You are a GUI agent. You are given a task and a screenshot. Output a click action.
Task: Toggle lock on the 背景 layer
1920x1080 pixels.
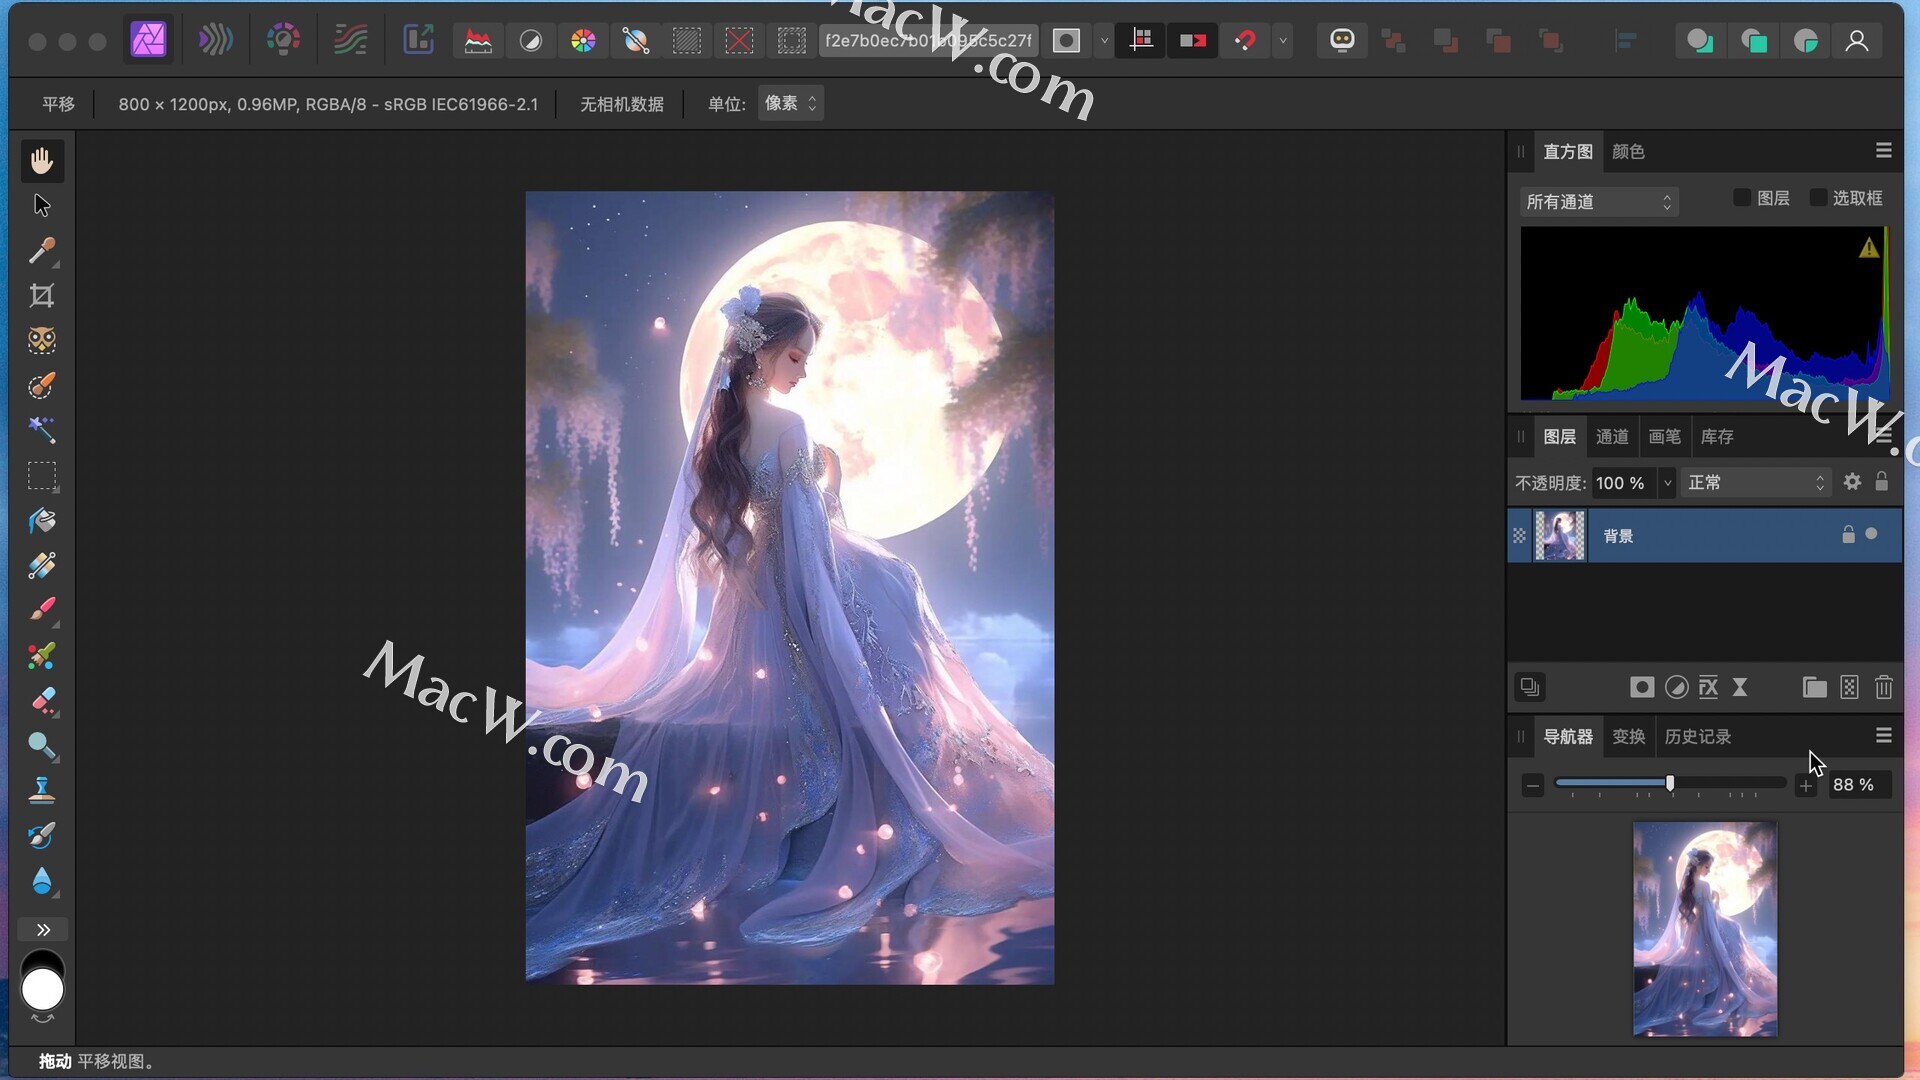pos(1848,535)
